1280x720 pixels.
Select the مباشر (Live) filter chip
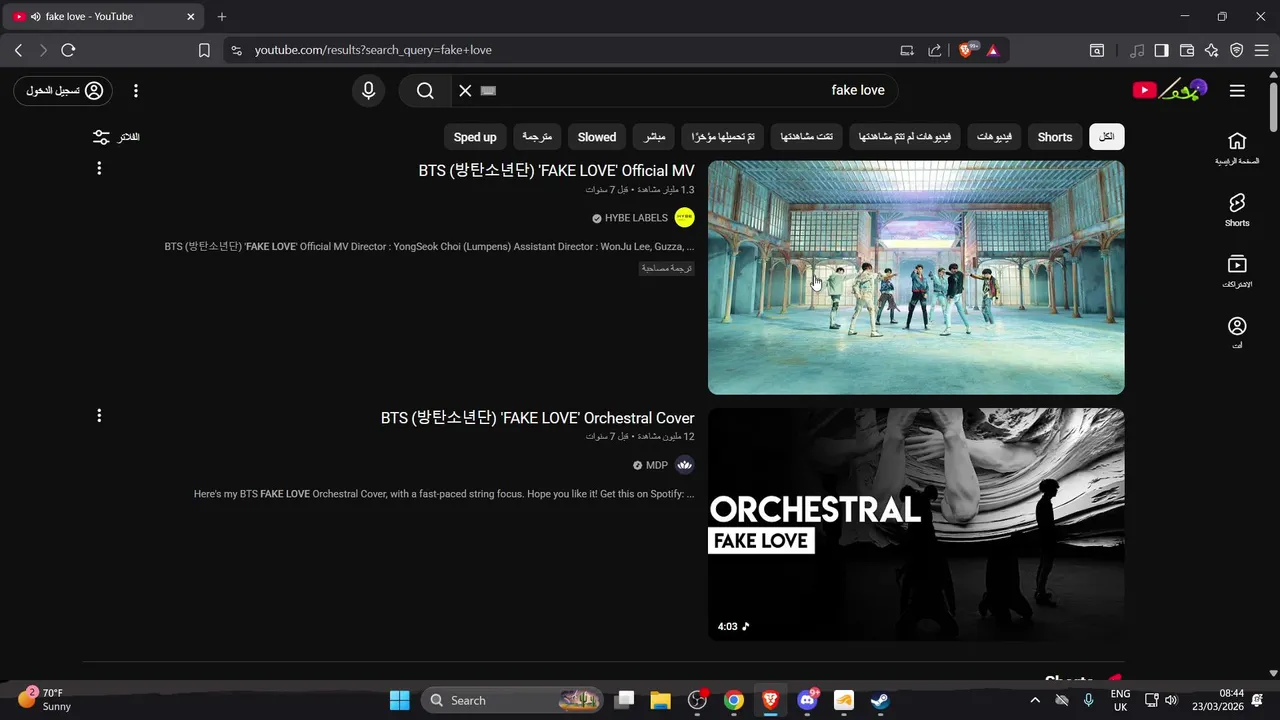point(654,137)
